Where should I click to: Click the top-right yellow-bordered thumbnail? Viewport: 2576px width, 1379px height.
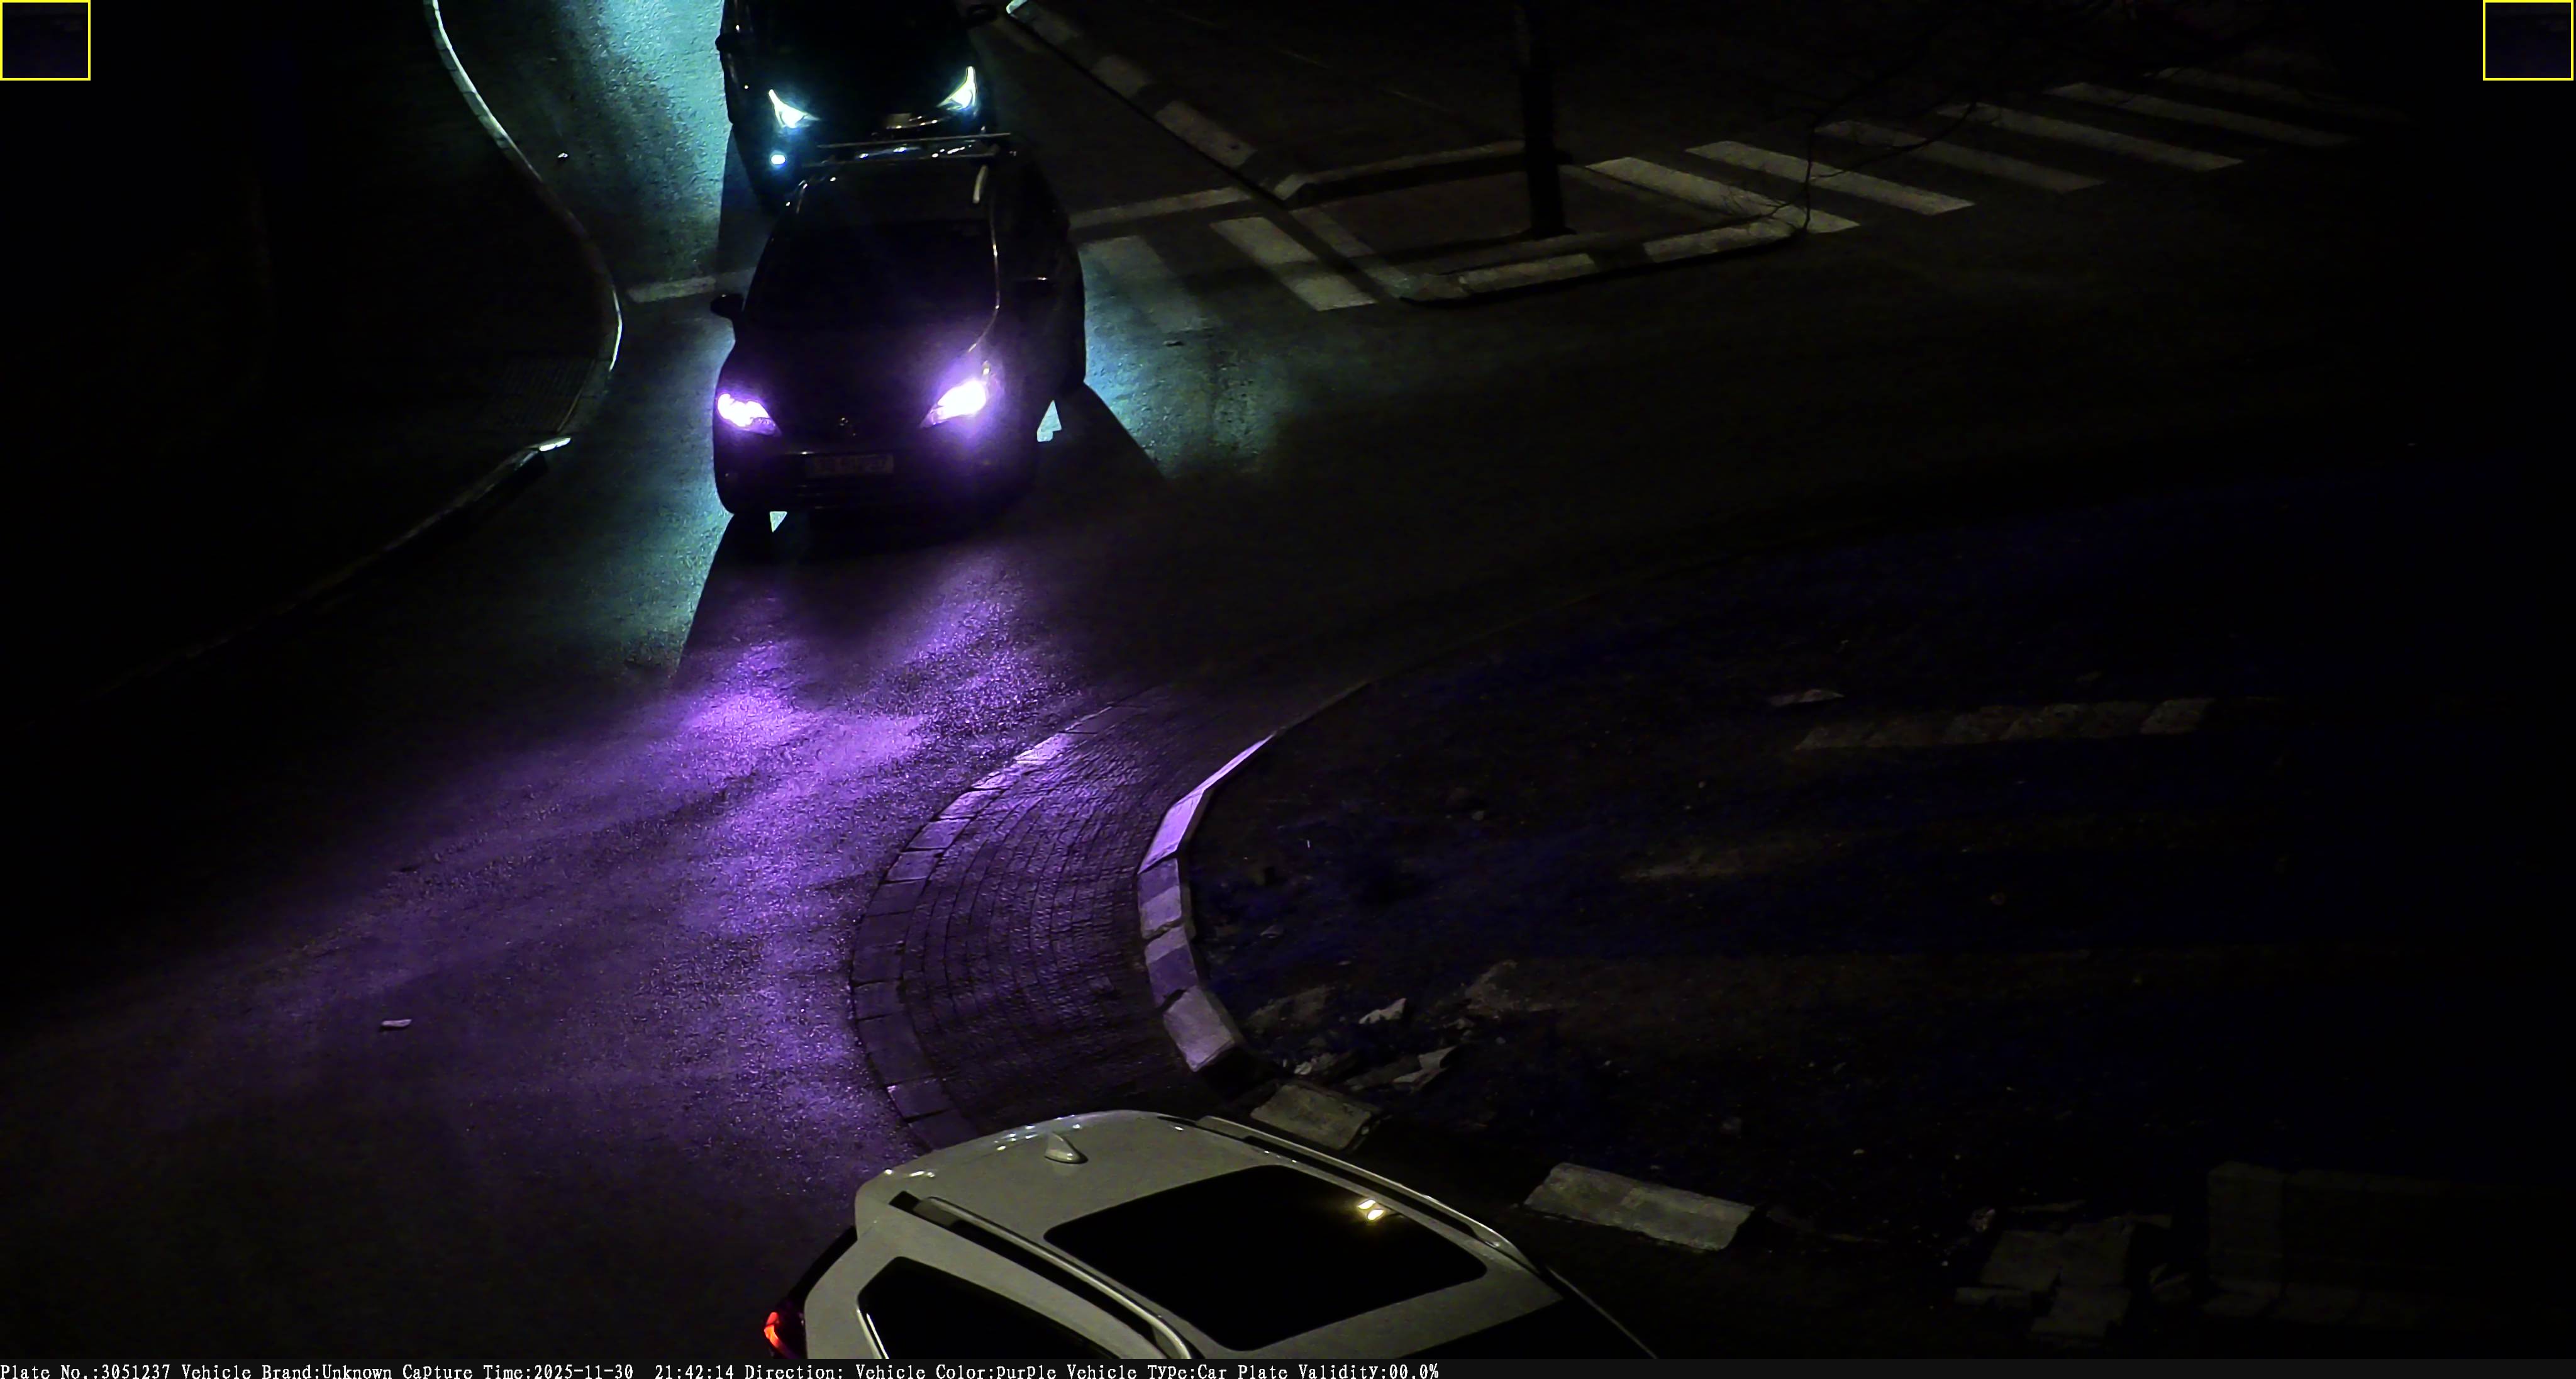click(x=2528, y=40)
